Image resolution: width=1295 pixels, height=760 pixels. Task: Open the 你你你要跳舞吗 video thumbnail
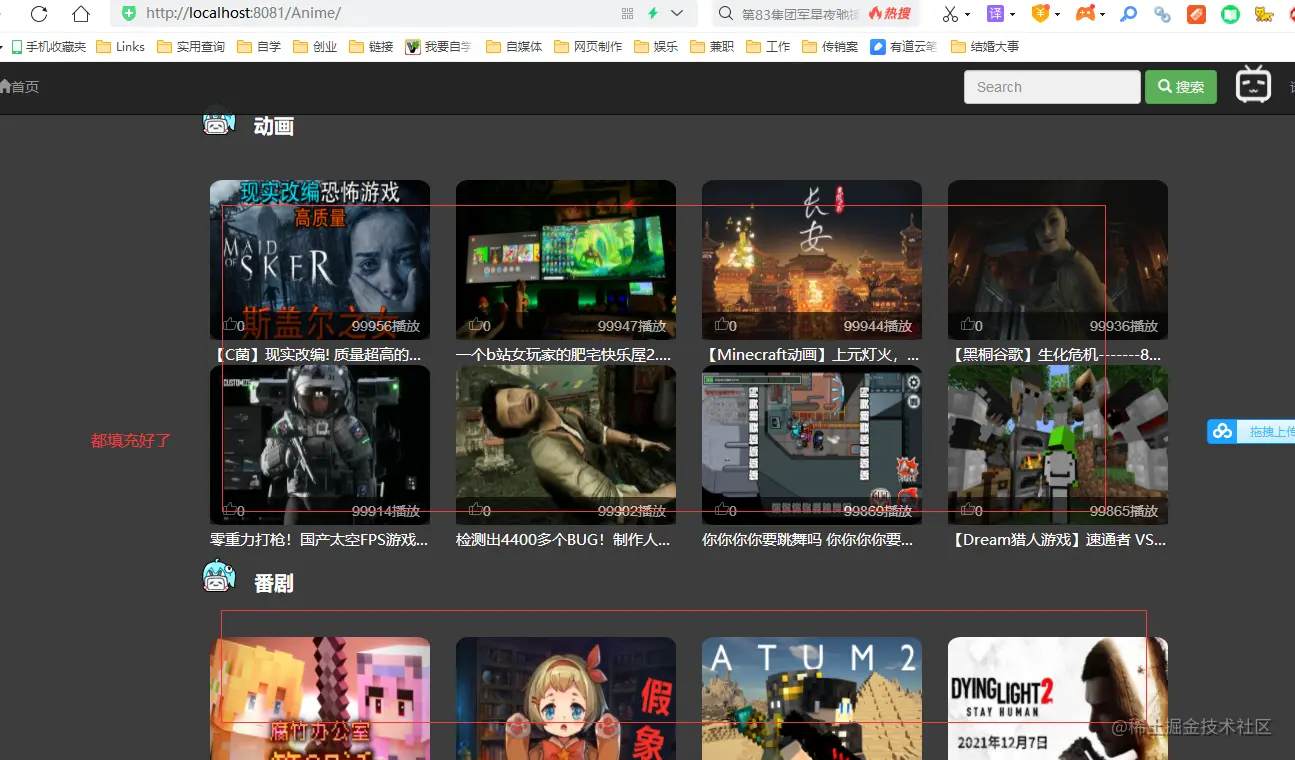click(x=812, y=445)
